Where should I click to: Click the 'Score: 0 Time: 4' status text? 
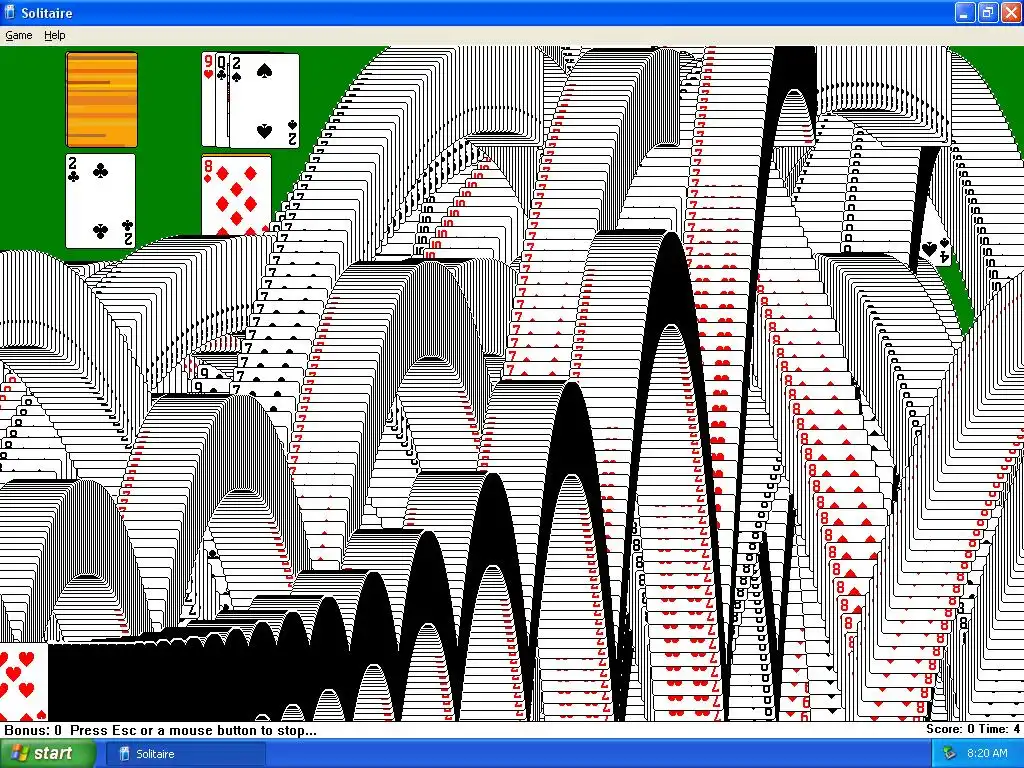point(972,729)
